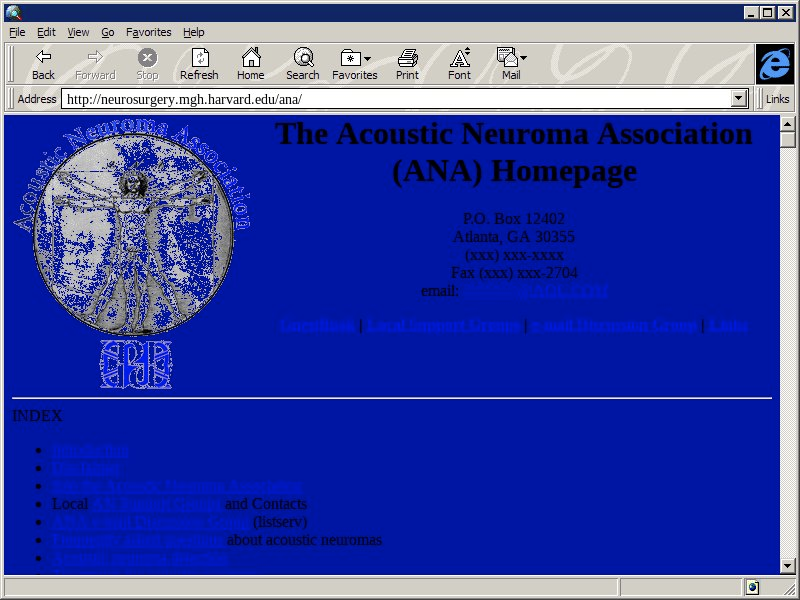The width and height of the screenshot is (800, 600).
Task: Open the Frequently Asked Questions index link
Action: [x=139, y=540]
